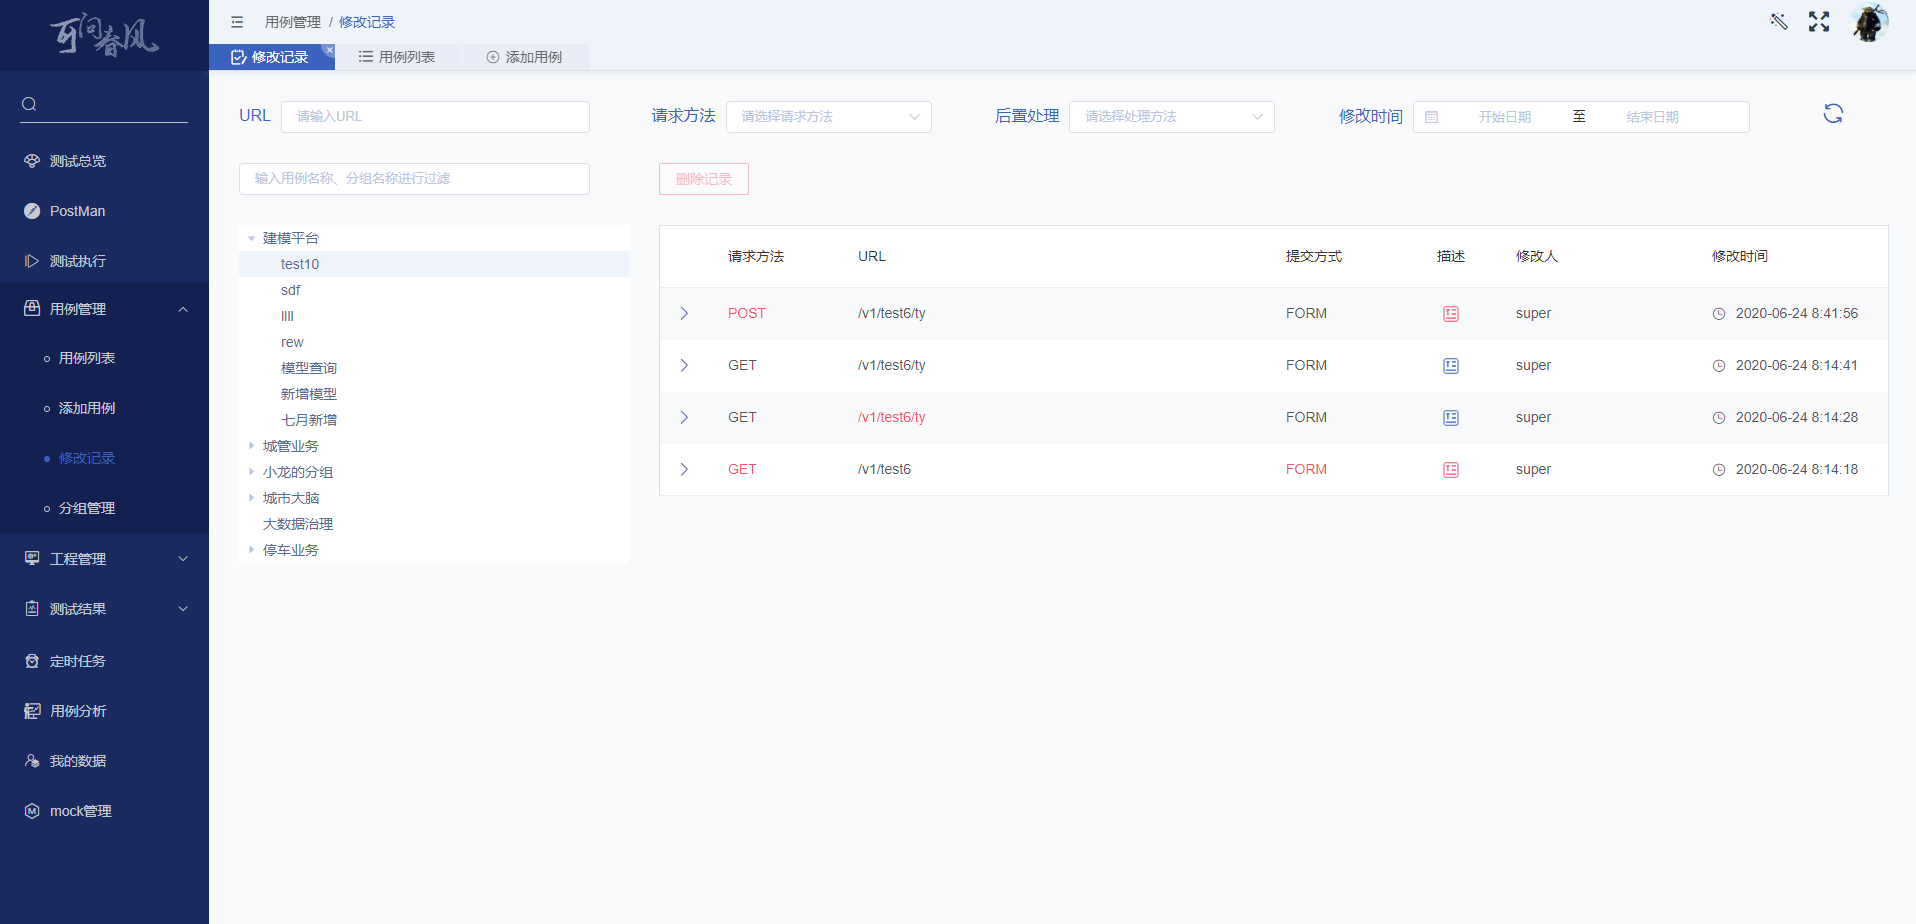The width and height of the screenshot is (1916, 924).
Task: Click the 删除记录 button
Action: pos(703,179)
